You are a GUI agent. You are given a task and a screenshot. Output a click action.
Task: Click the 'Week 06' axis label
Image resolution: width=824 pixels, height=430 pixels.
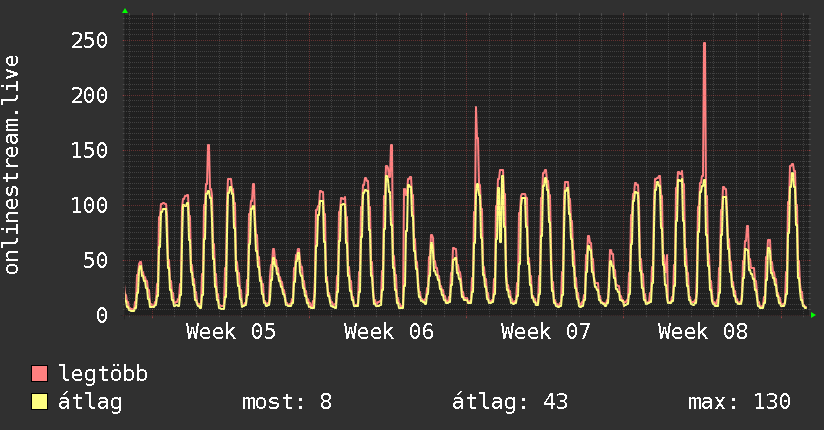[x=389, y=332]
